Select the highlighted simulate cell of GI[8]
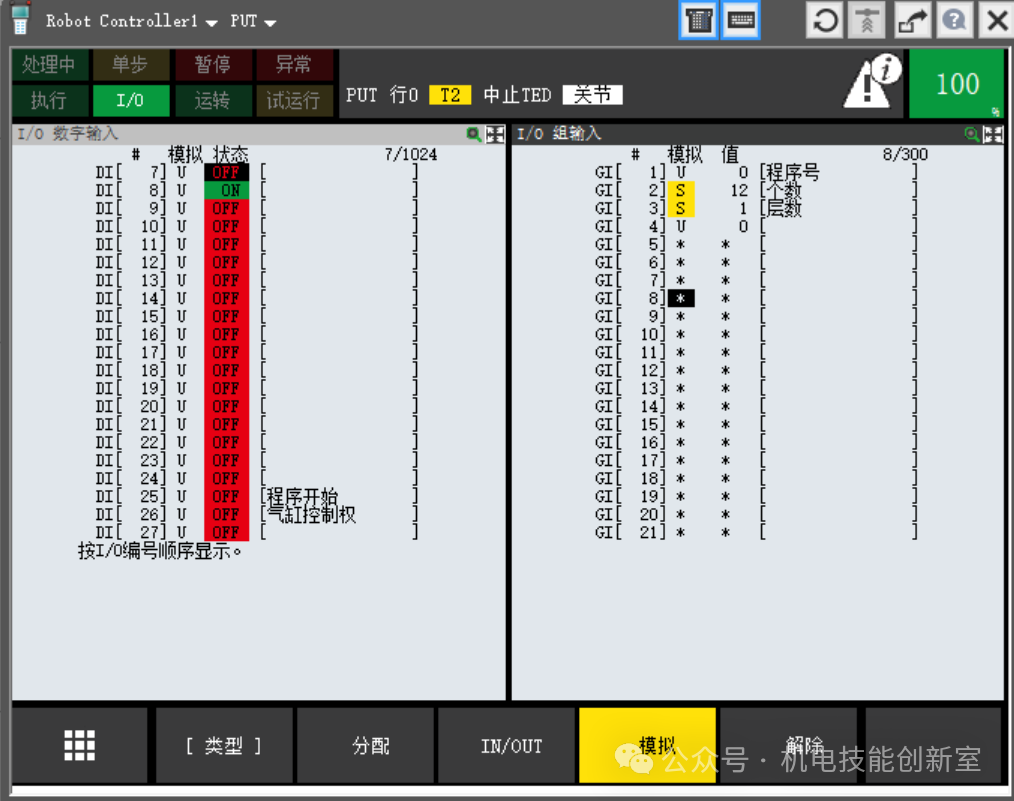The height and width of the screenshot is (801, 1014). (x=681, y=299)
